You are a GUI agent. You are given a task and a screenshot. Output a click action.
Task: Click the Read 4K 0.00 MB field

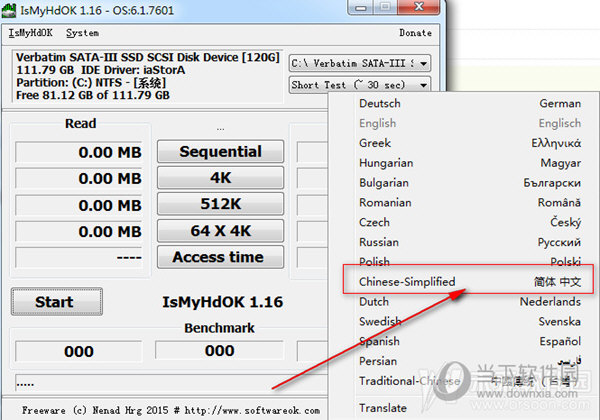79,178
